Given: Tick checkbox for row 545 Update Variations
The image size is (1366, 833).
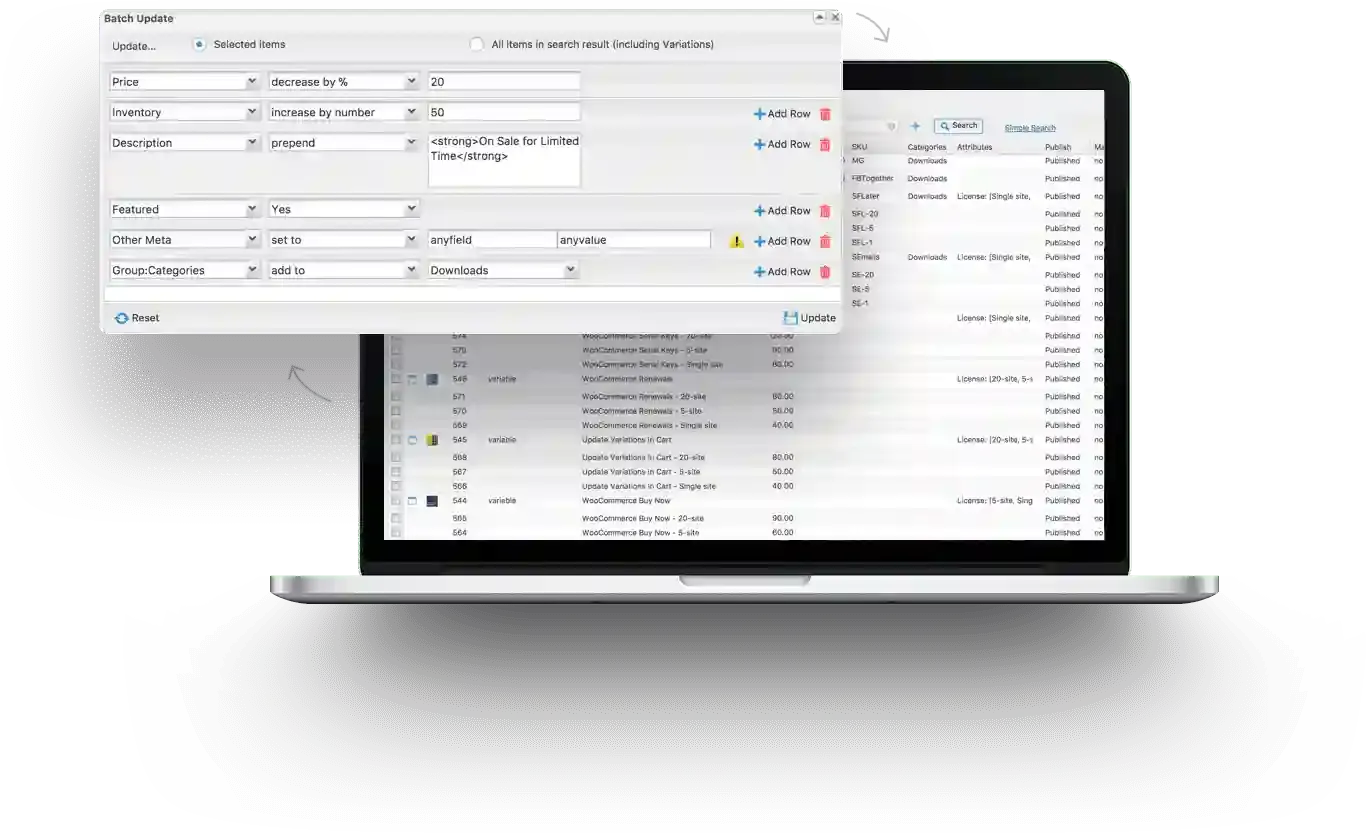Looking at the screenshot, I should (x=396, y=440).
